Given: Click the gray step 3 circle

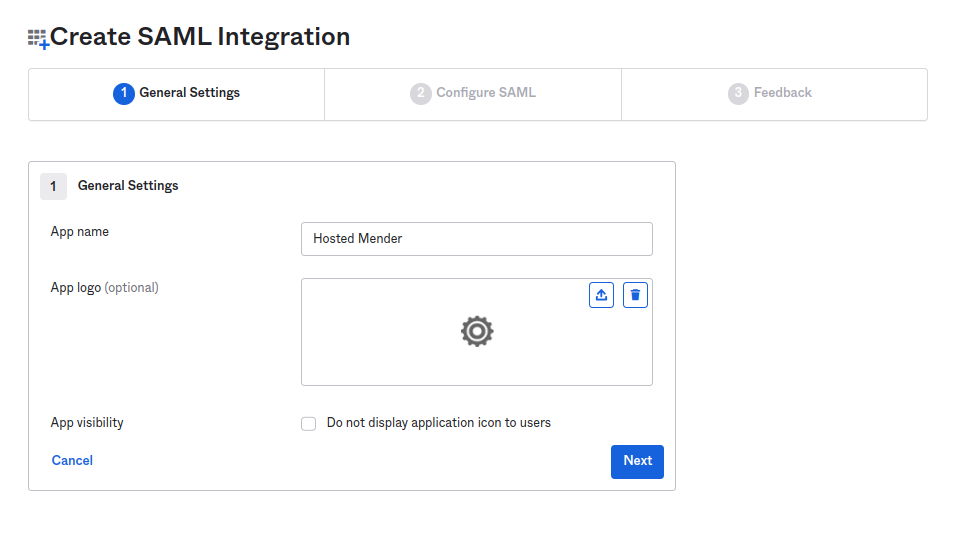Looking at the screenshot, I should pyautogui.click(x=738, y=94).
